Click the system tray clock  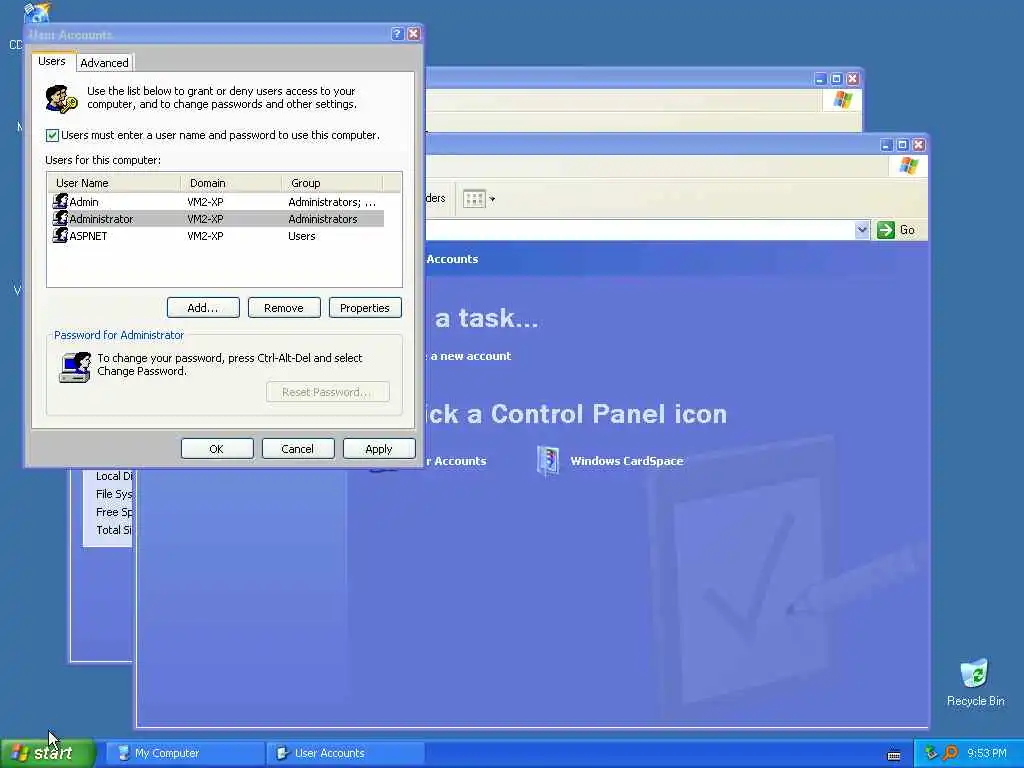987,753
